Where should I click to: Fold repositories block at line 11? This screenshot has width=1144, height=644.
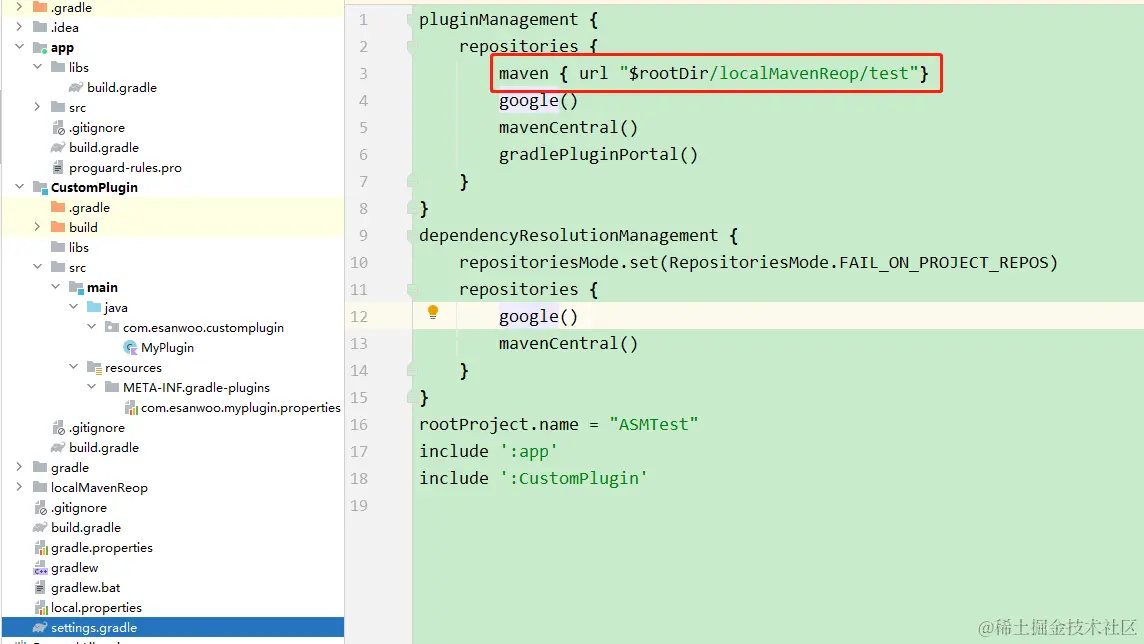(411, 290)
